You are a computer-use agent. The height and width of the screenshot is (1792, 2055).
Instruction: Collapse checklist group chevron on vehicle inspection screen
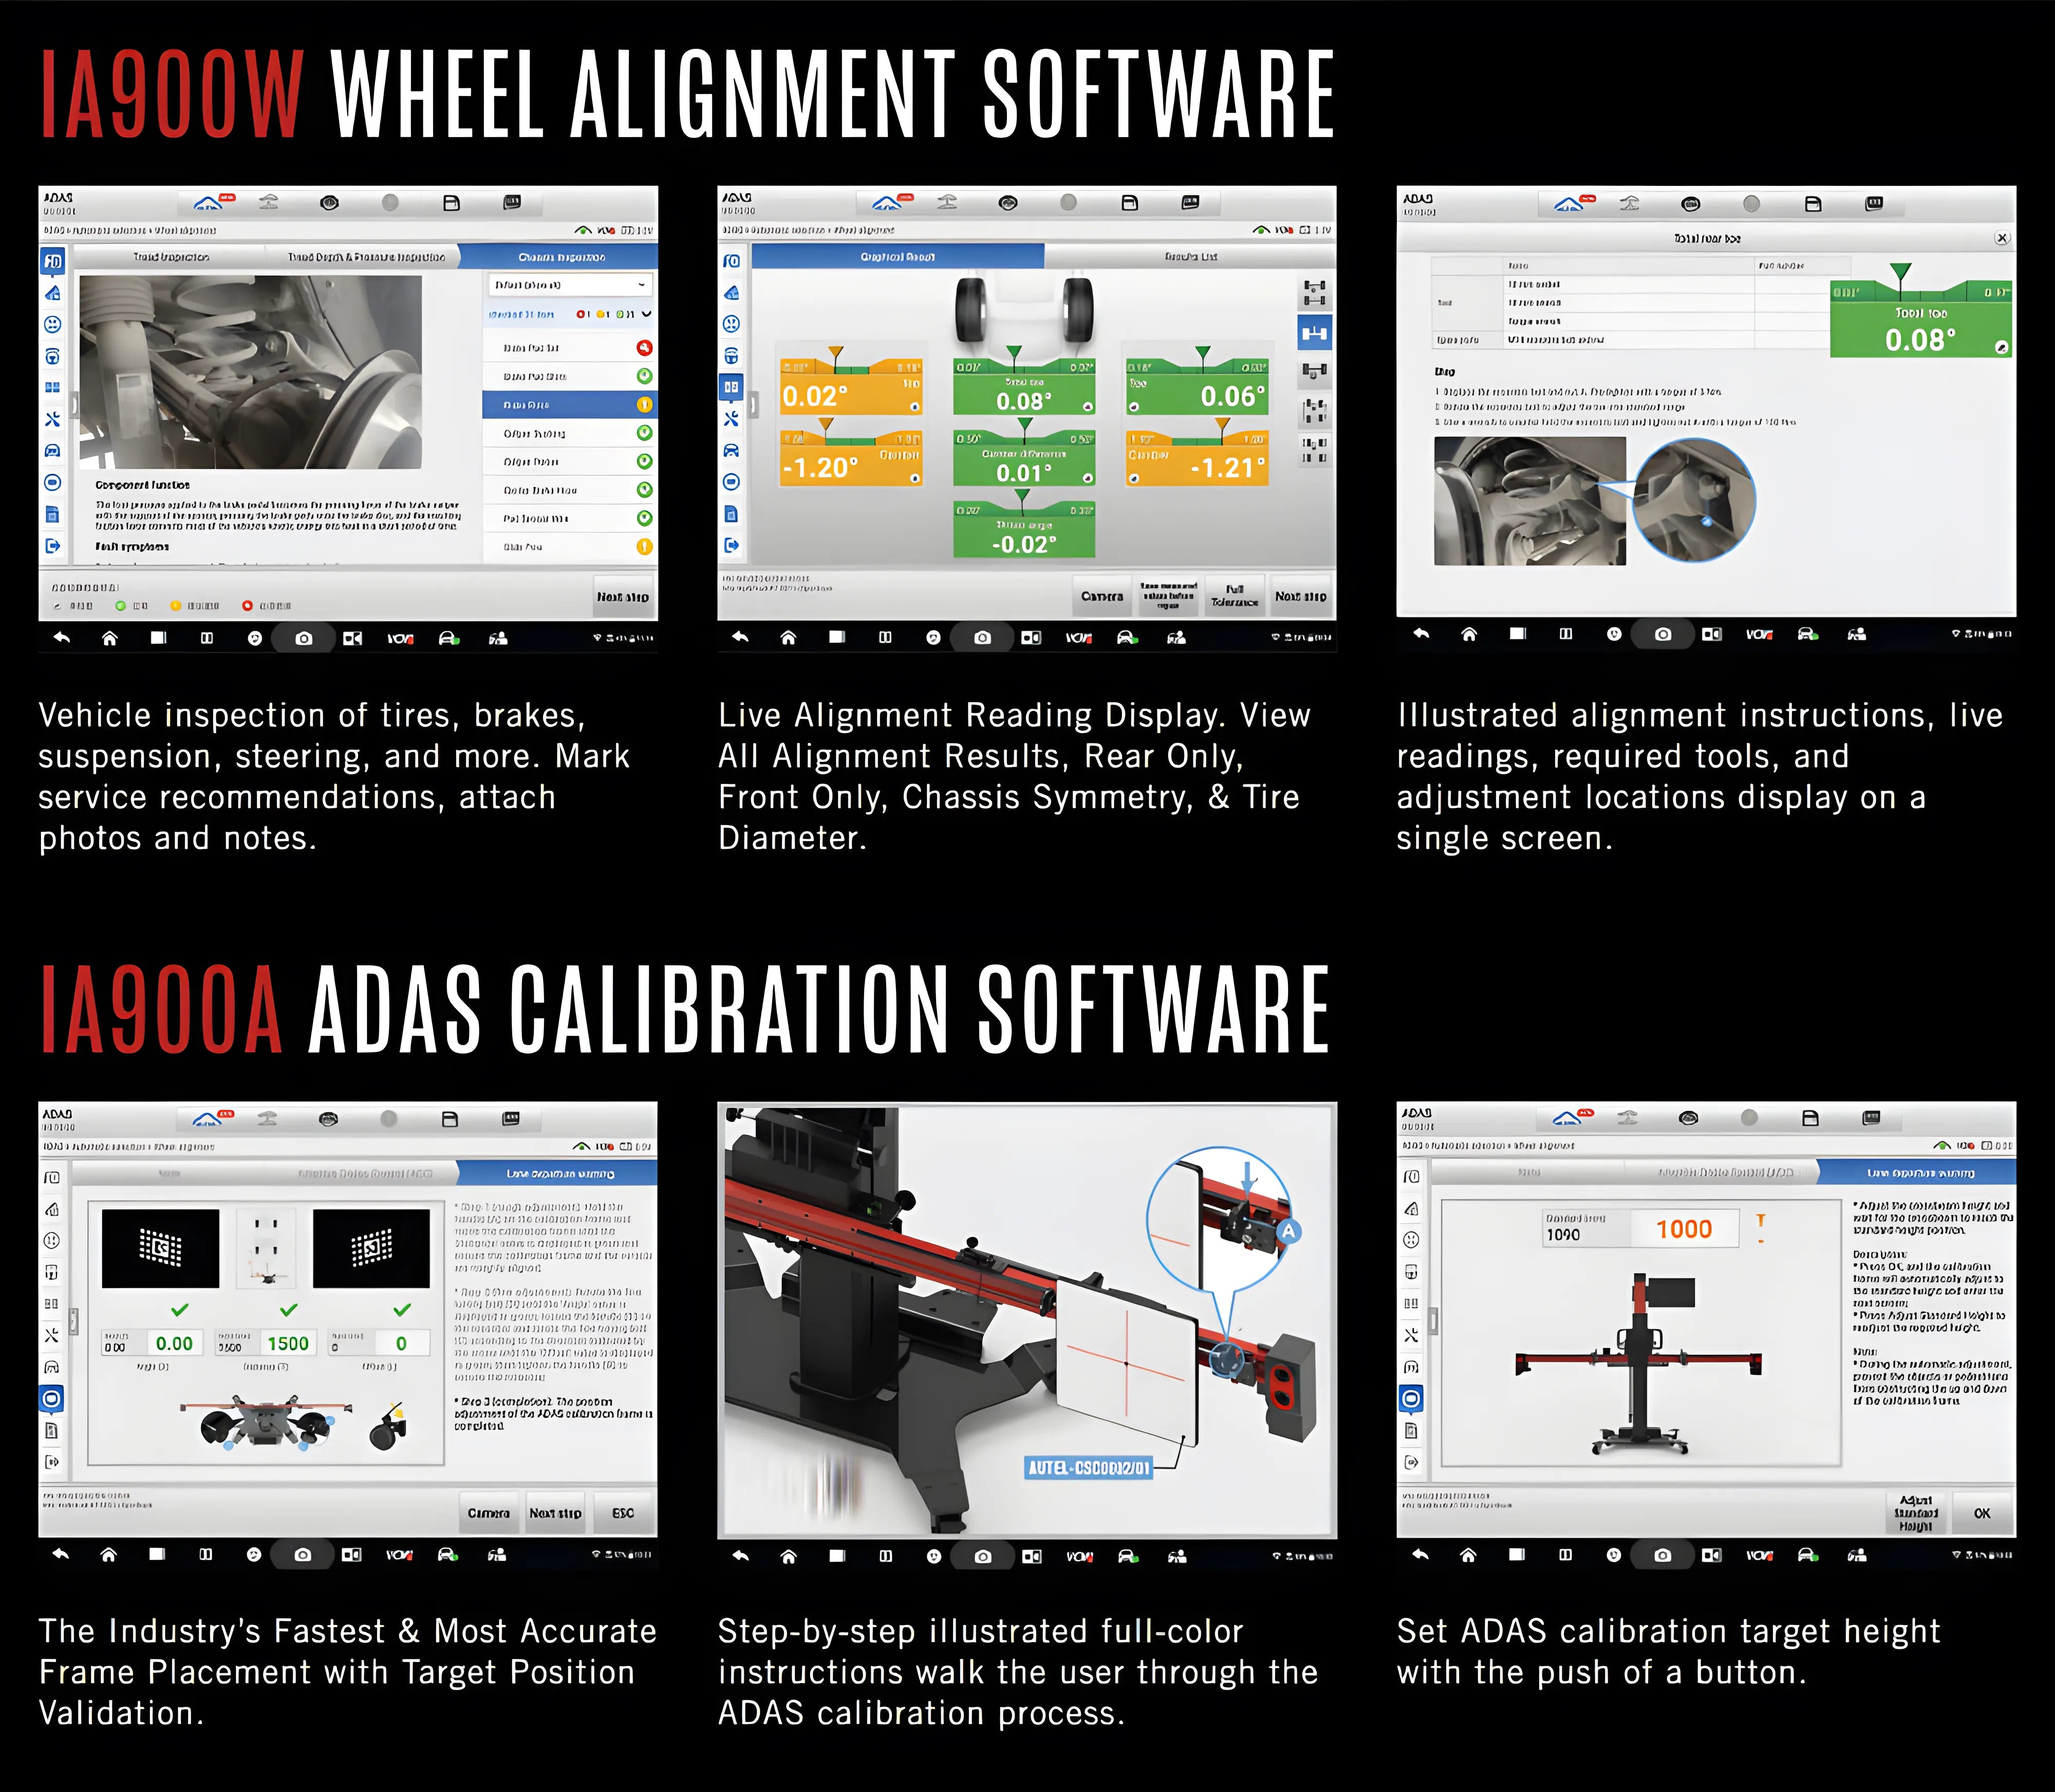point(647,314)
